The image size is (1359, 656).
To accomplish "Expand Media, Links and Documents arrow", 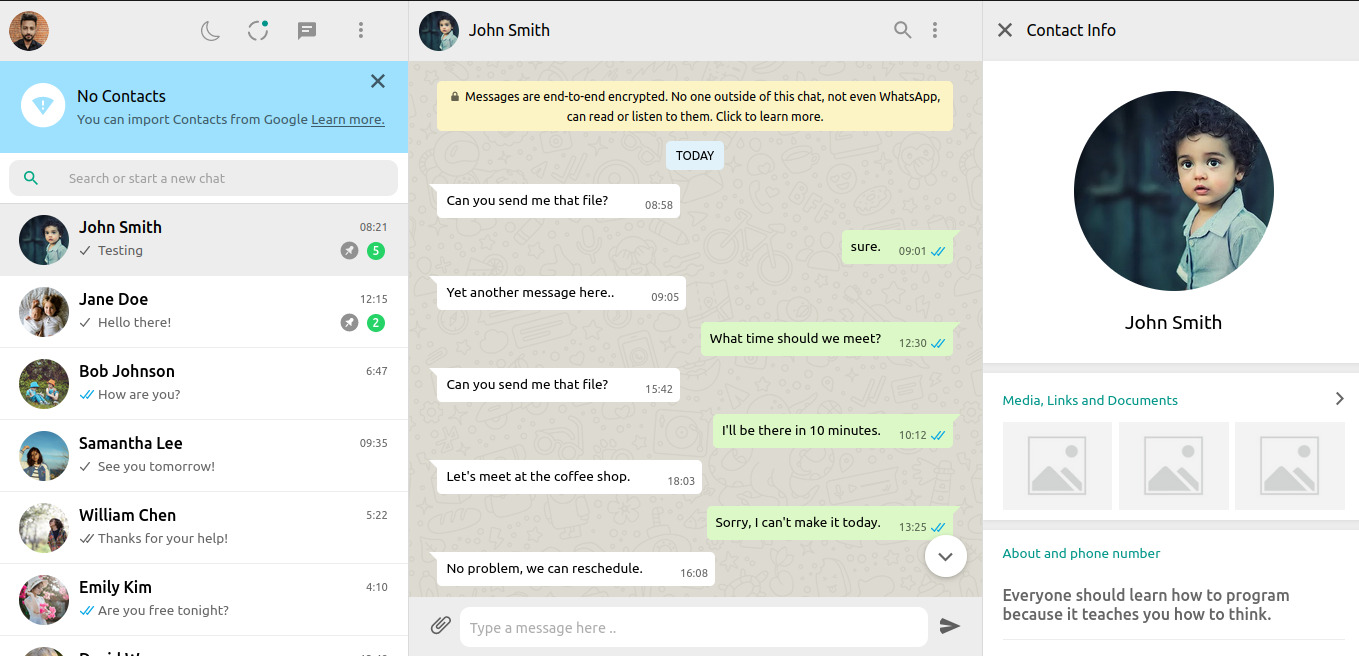I will click(1339, 399).
